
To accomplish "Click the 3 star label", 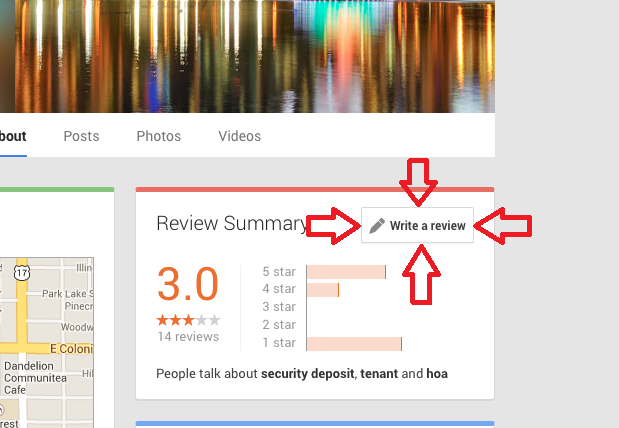I will (279, 307).
